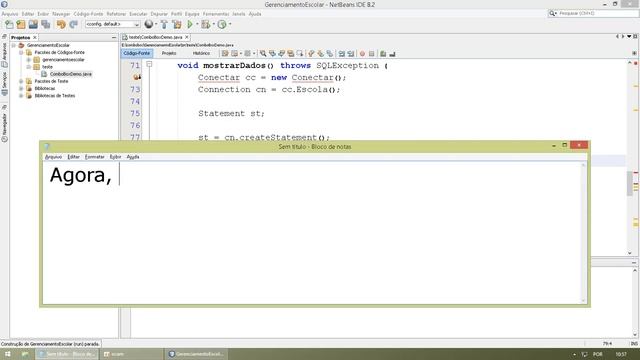
Task: Open the dropdown arrow beside the Run icon
Action: 197,24
